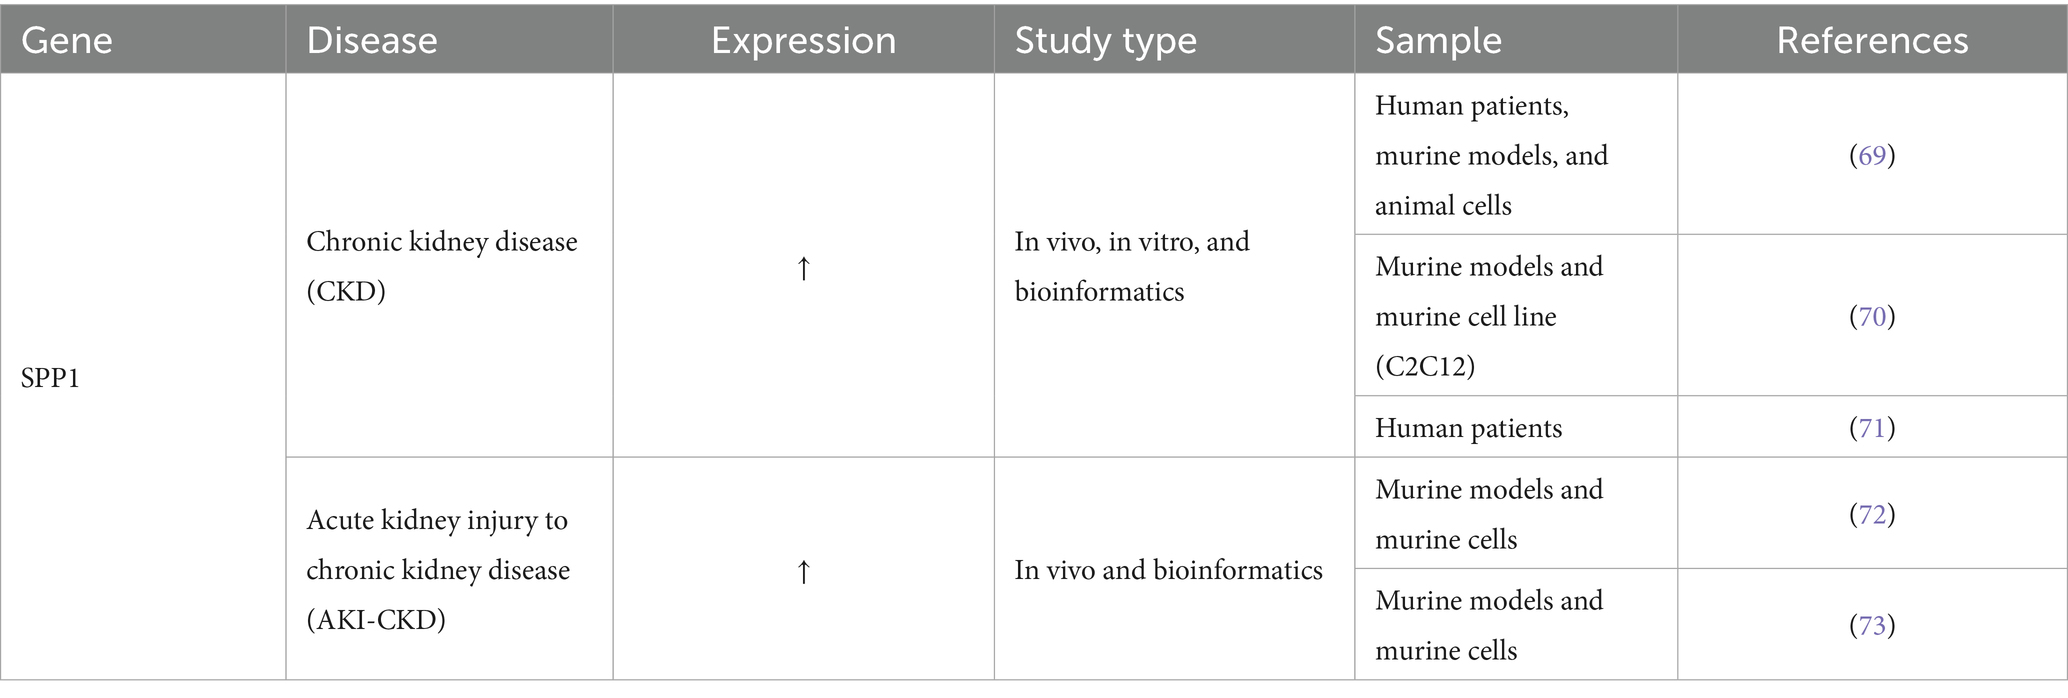This screenshot has height=698, width=2068.
Task: Click the sample cell mentioning animal cells
Action: (1491, 156)
